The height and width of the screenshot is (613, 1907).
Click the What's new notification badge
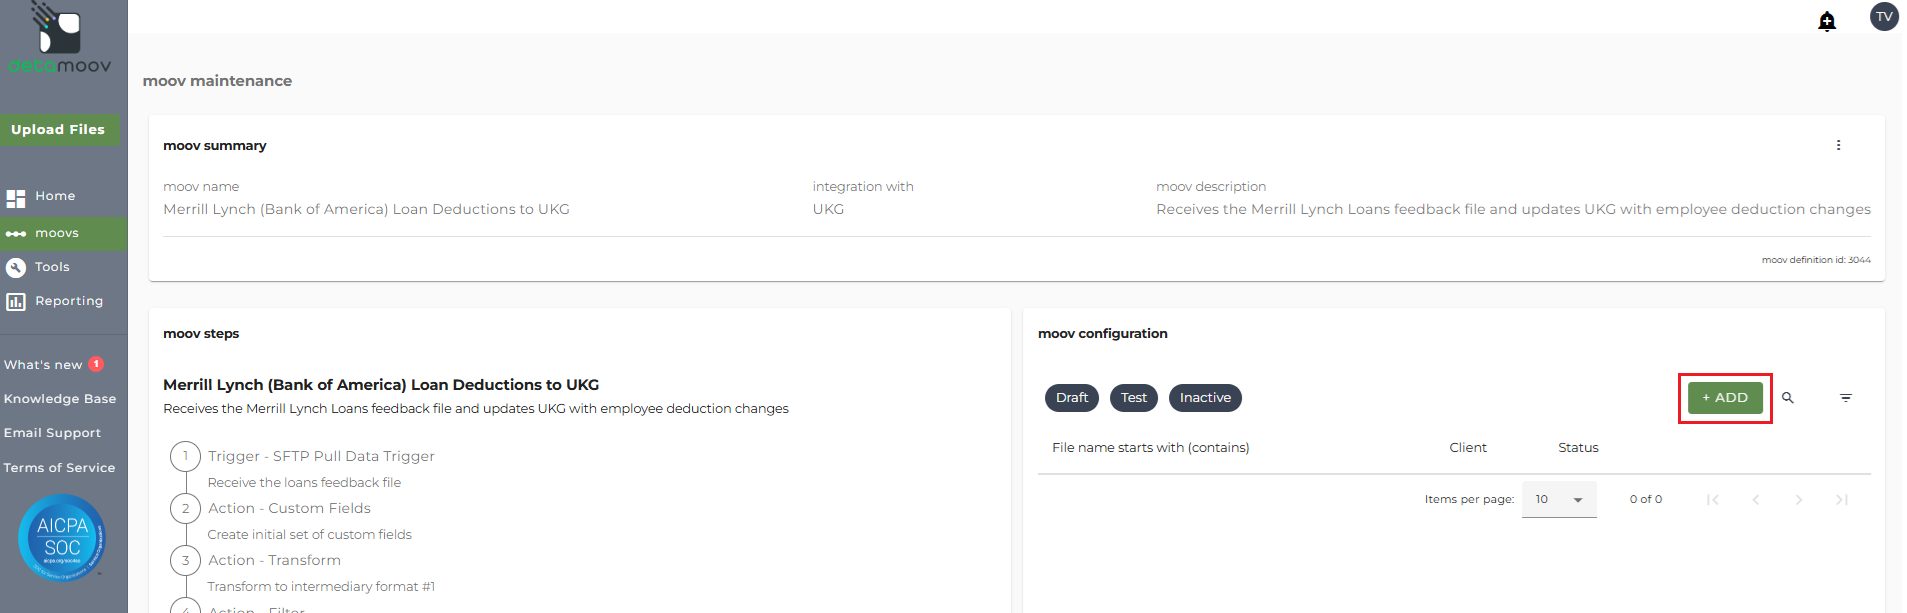point(96,364)
